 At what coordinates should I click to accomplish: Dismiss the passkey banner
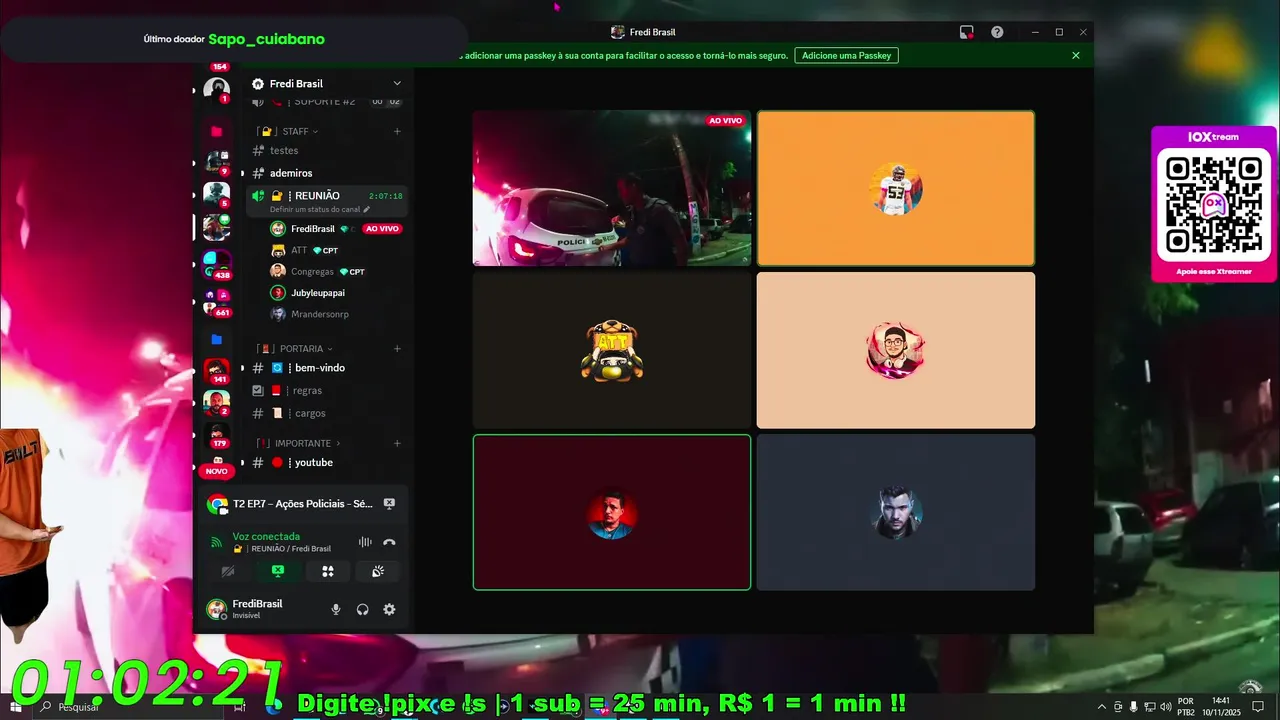pos(1076,55)
